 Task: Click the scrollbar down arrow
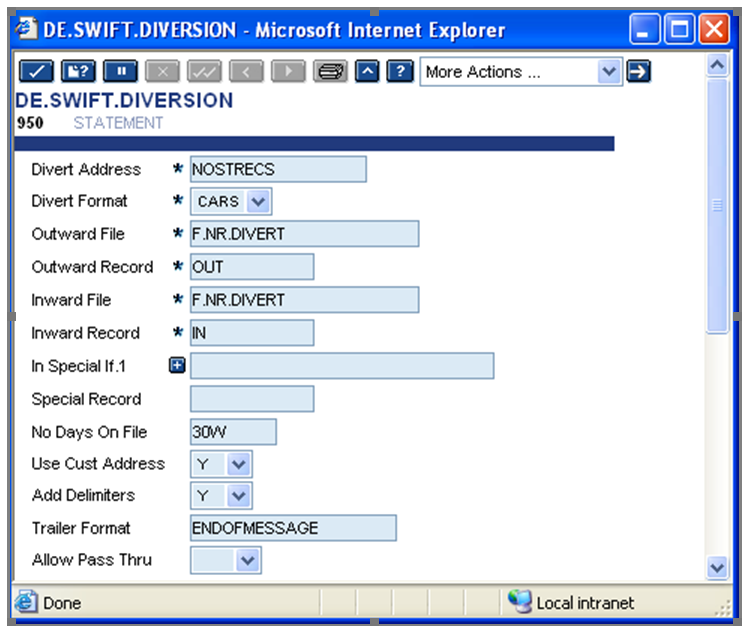(717, 568)
